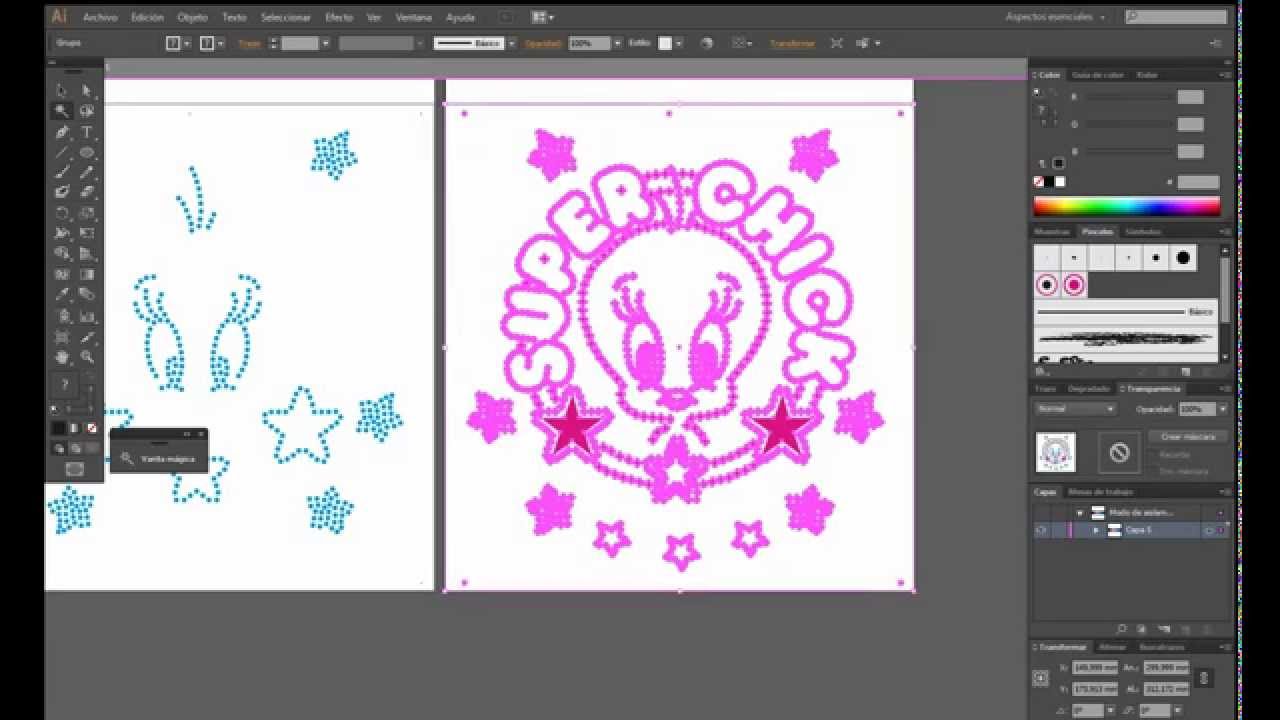This screenshot has height=720, width=1280.
Task: Open the Efecto menu
Action: pos(339,17)
